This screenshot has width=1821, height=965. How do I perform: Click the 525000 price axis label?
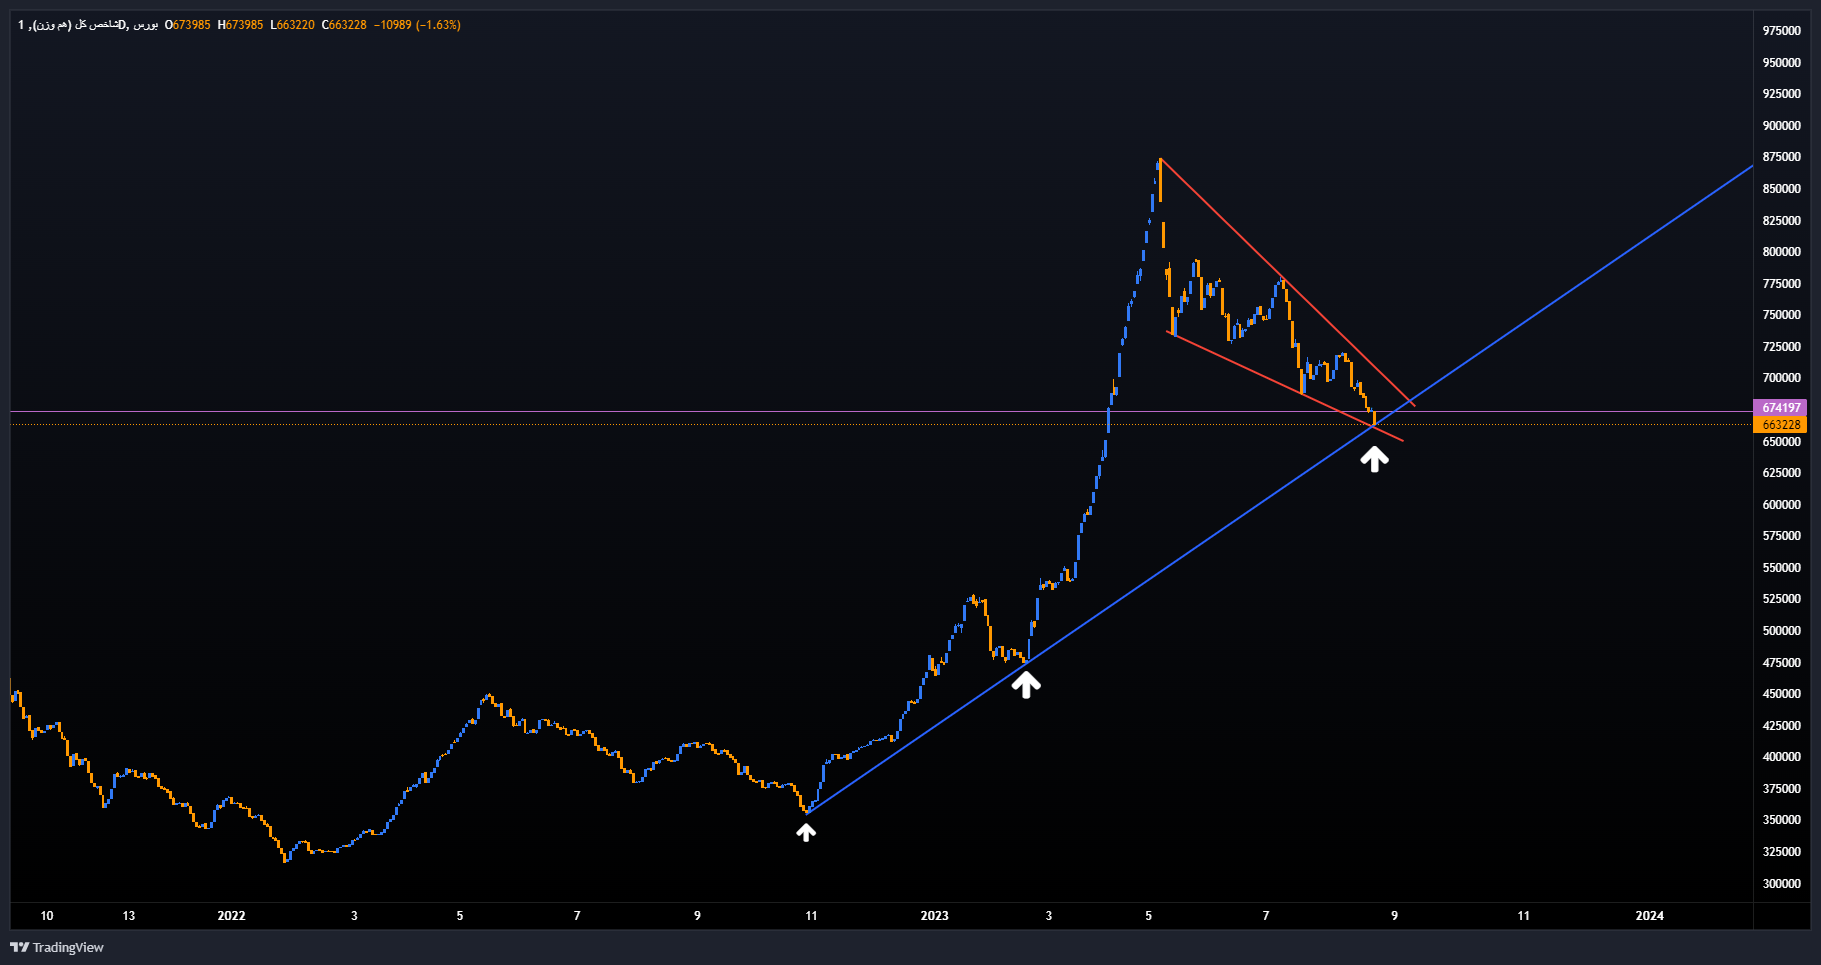1782,599
